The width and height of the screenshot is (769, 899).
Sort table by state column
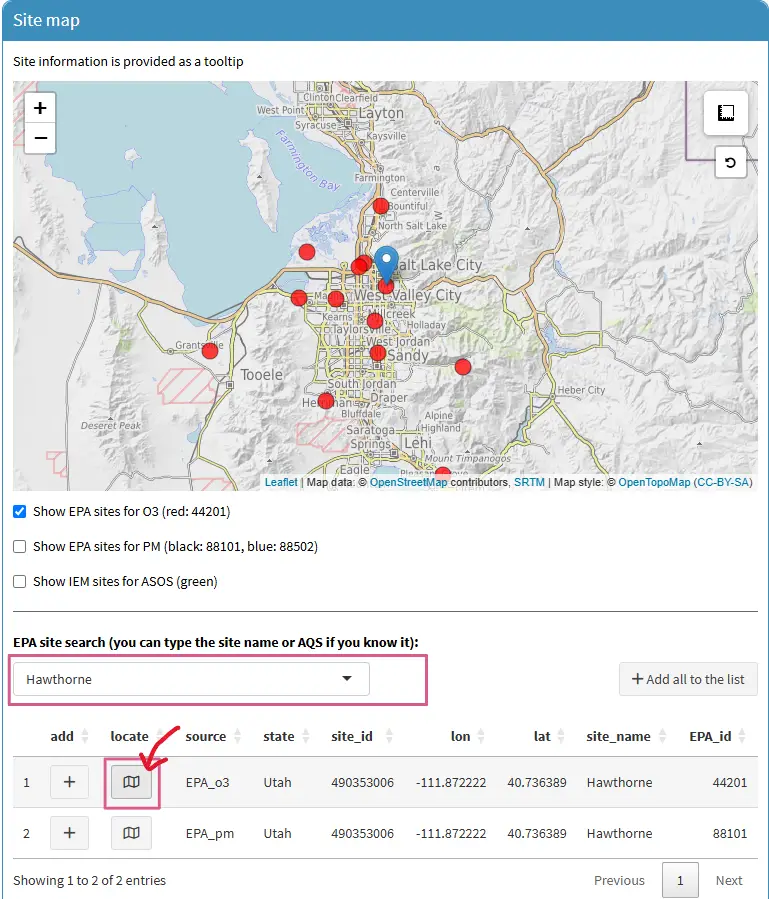279,736
